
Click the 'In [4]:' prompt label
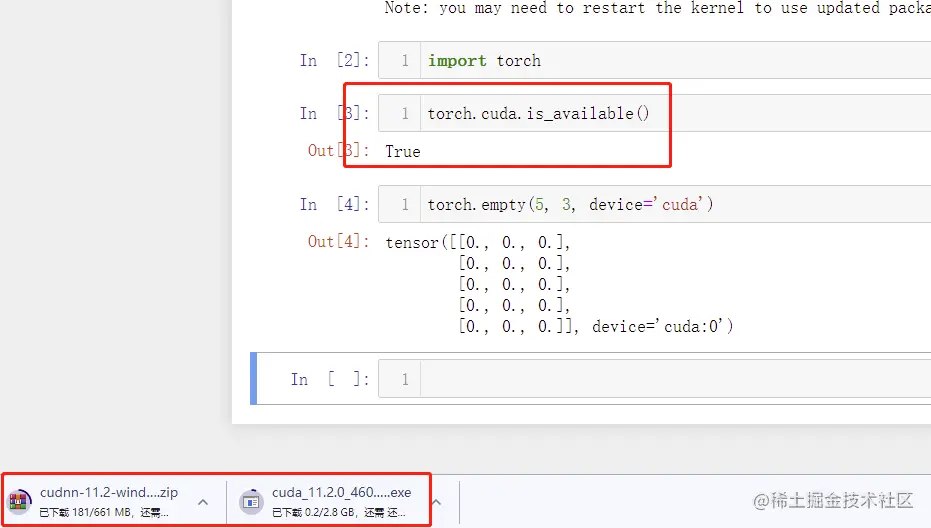click(334, 204)
